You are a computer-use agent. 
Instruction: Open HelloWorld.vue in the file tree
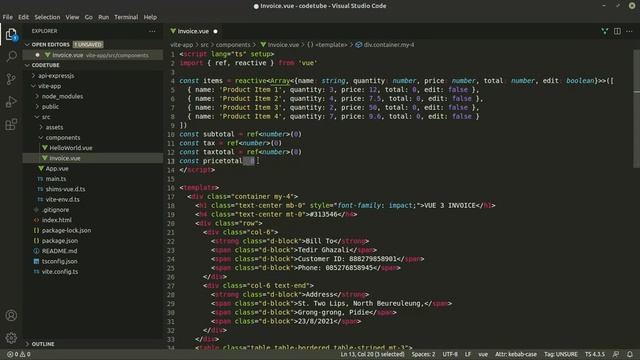(x=71, y=148)
